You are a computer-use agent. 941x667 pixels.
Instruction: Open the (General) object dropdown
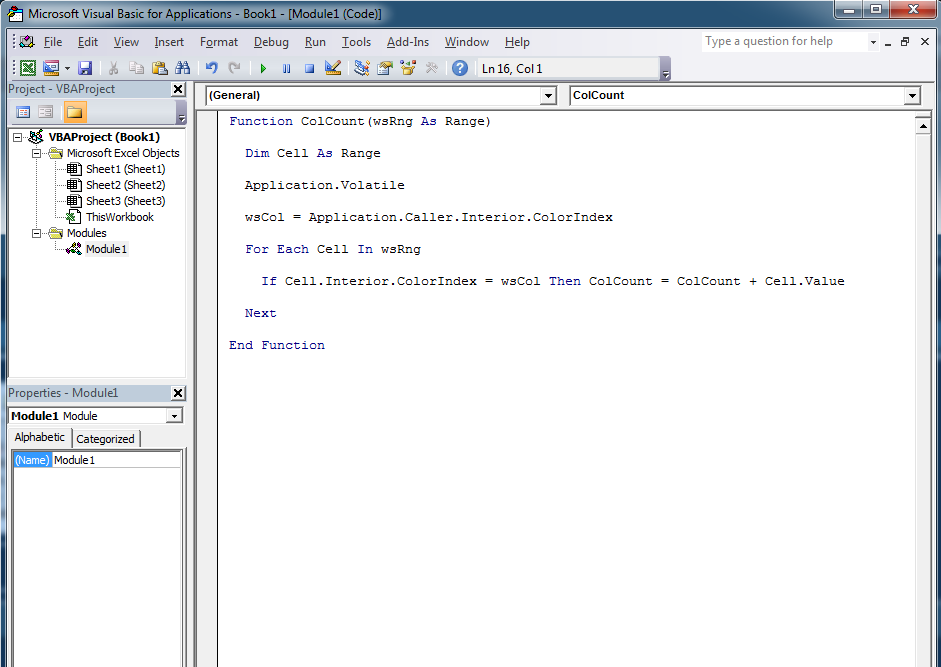point(548,95)
